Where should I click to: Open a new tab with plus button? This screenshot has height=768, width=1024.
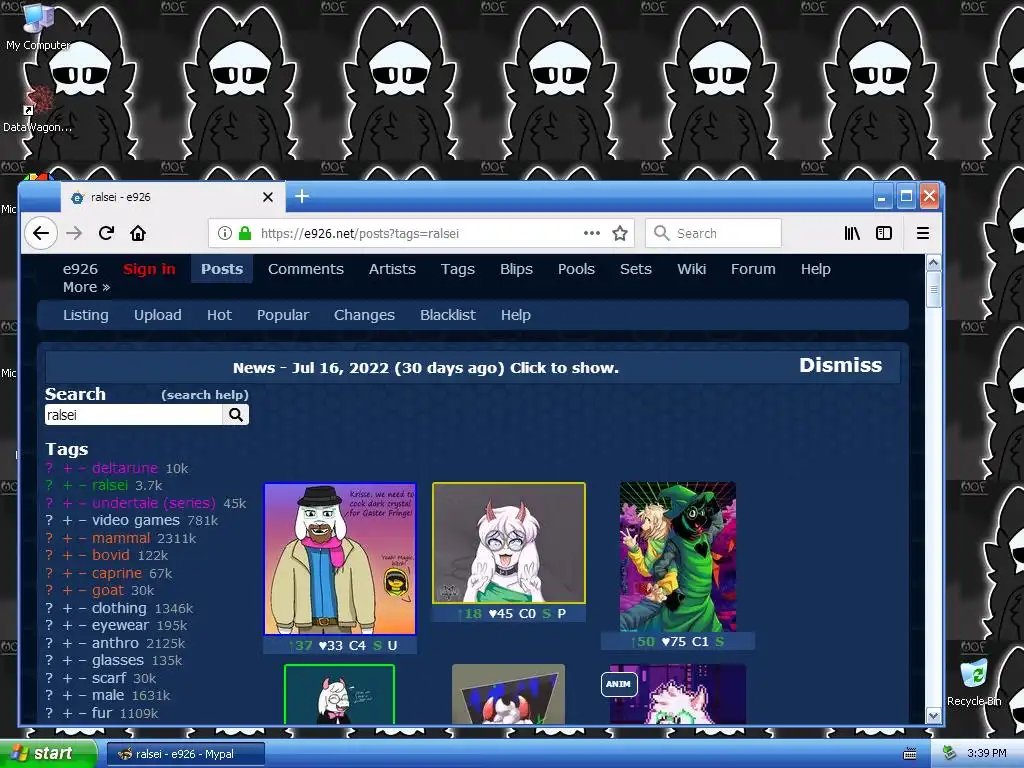click(x=302, y=196)
